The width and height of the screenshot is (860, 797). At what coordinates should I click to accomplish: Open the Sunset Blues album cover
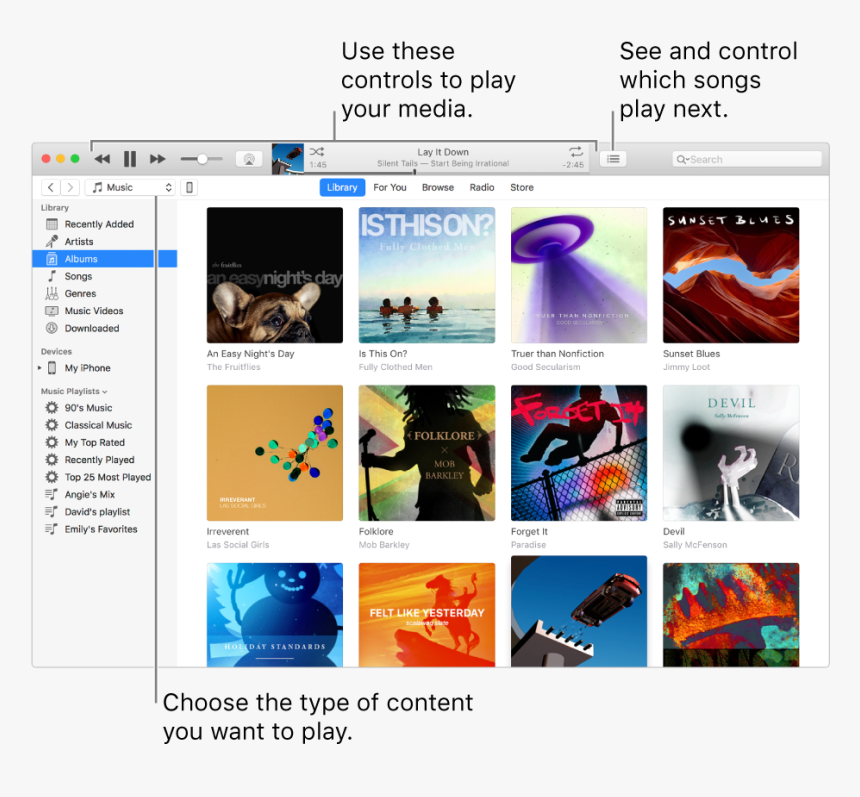[x=731, y=275]
